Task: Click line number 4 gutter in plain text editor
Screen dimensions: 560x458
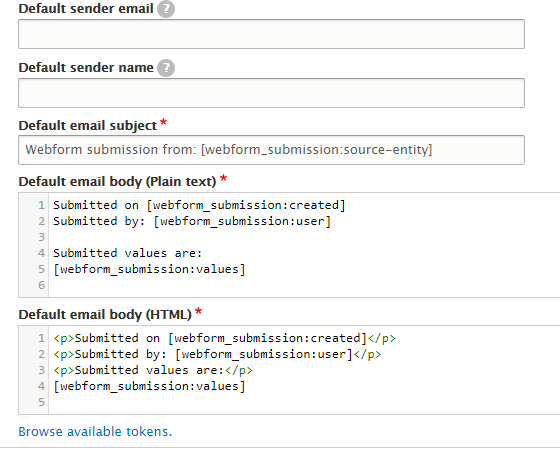Action: click(x=41, y=253)
